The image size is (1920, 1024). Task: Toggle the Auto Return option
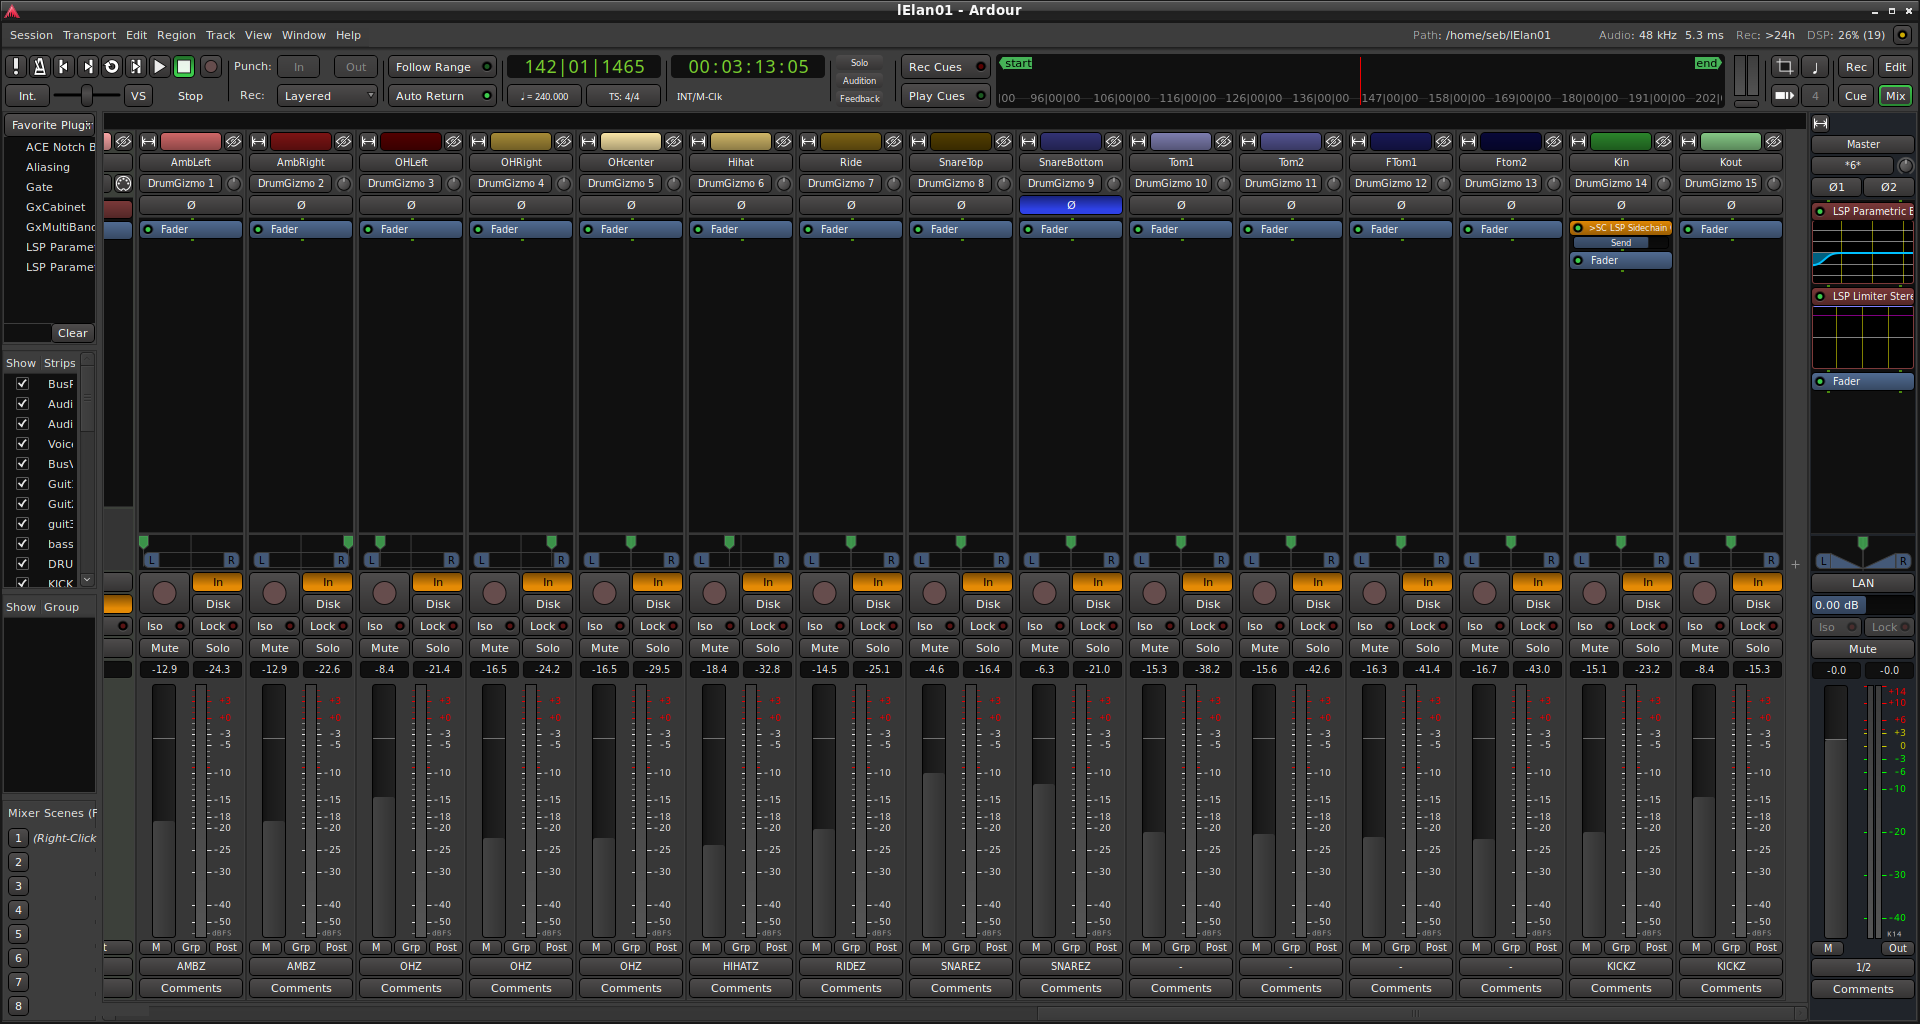tap(443, 96)
